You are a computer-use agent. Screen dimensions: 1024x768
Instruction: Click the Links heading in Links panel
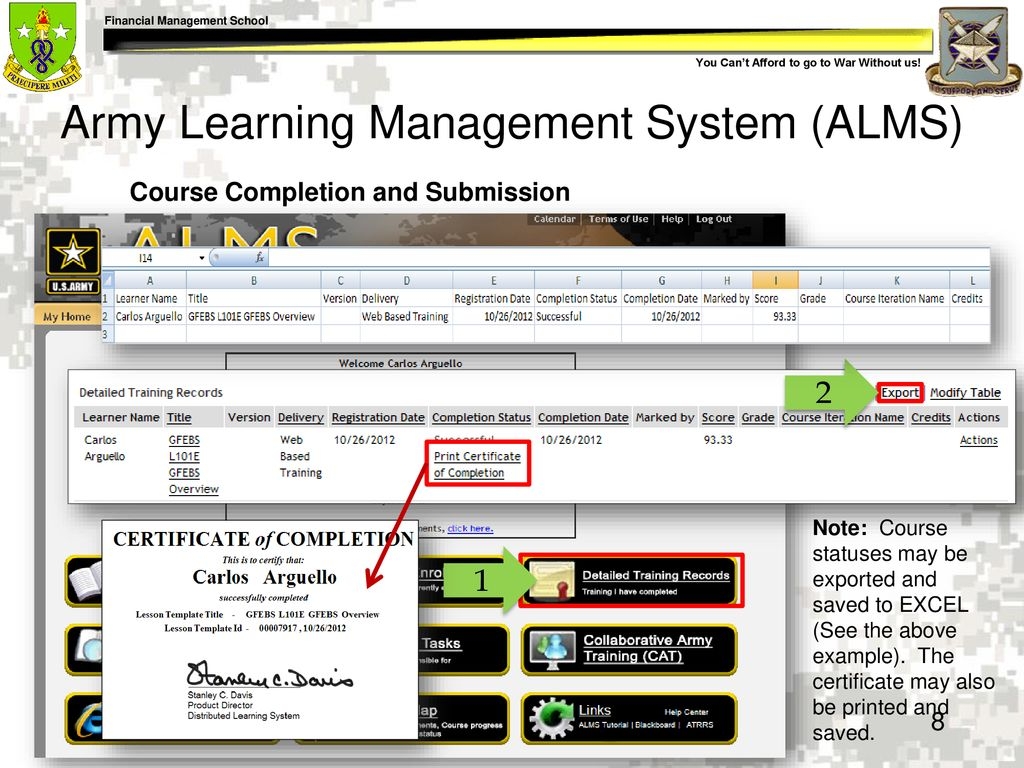594,710
